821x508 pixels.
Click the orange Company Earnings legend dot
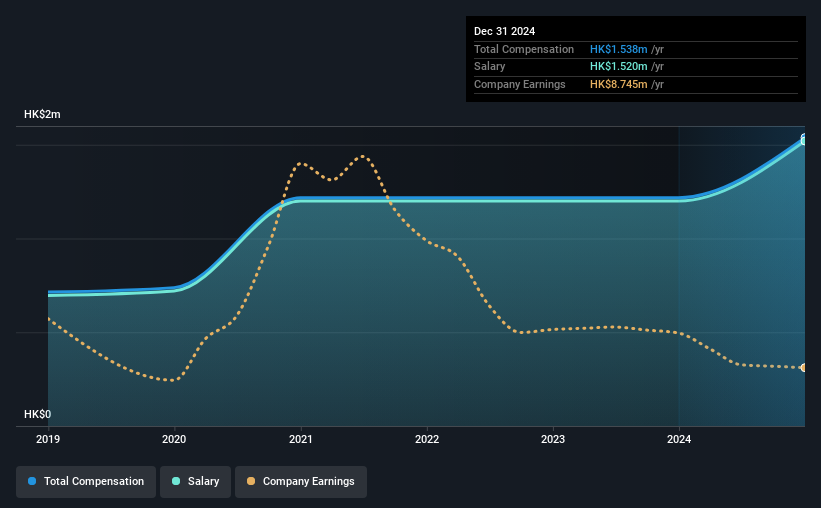coord(251,481)
